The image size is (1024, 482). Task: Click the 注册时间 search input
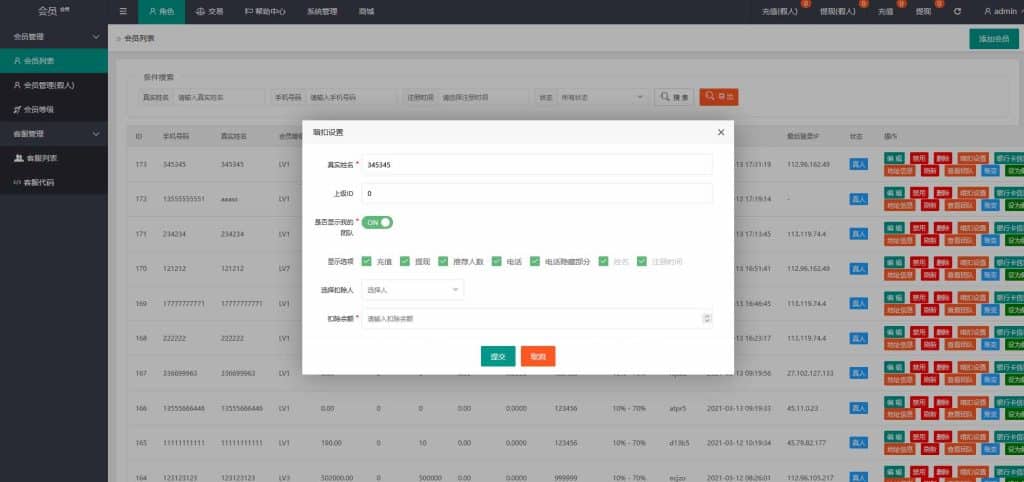tap(484, 97)
